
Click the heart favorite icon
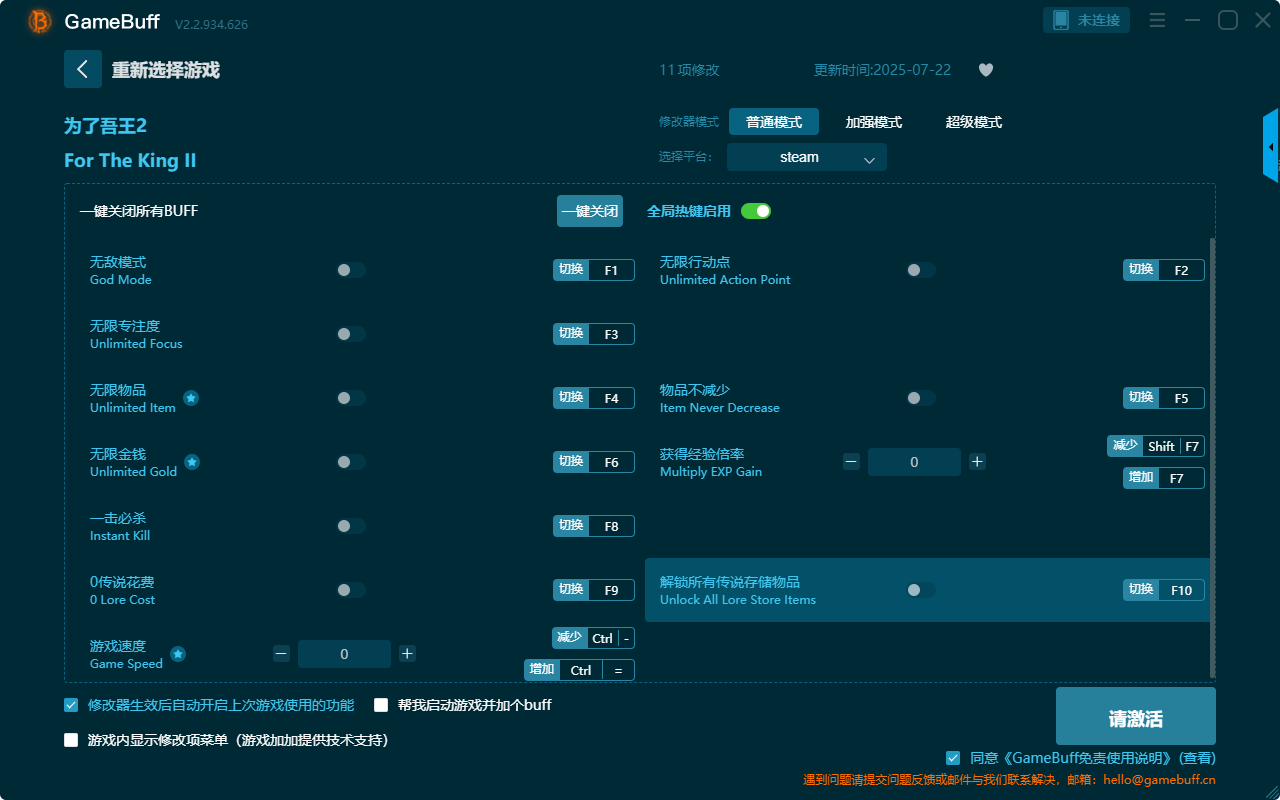click(986, 70)
